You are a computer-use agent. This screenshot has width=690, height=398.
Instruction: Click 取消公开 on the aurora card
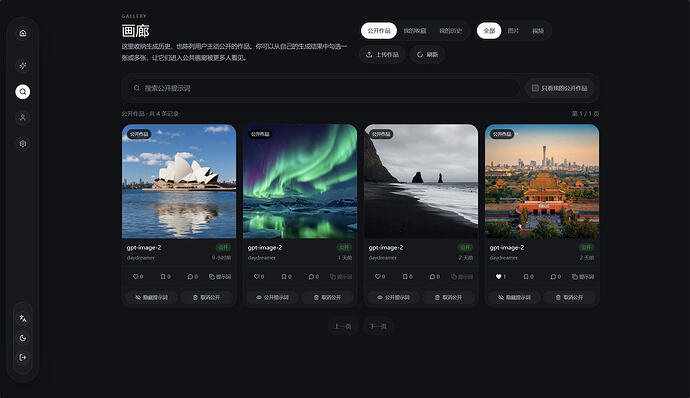pos(327,298)
